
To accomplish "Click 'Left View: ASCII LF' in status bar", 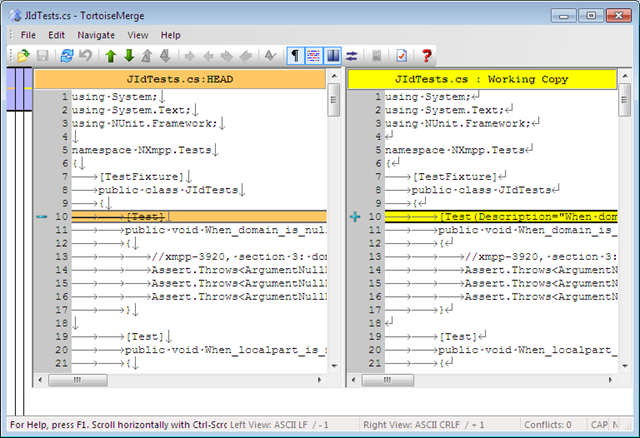I will (269, 425).
